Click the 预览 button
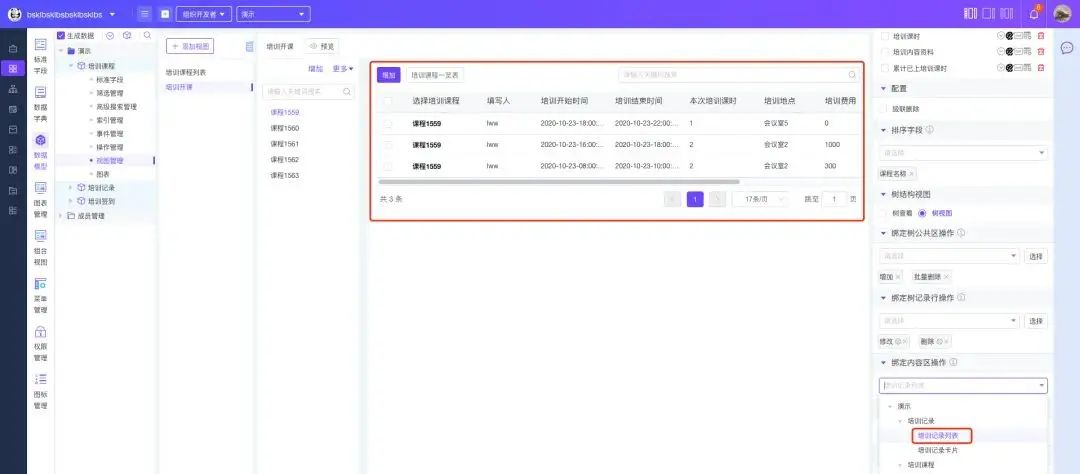Image resolution: width=1080 pixels, height=474 pixels. 322,46
